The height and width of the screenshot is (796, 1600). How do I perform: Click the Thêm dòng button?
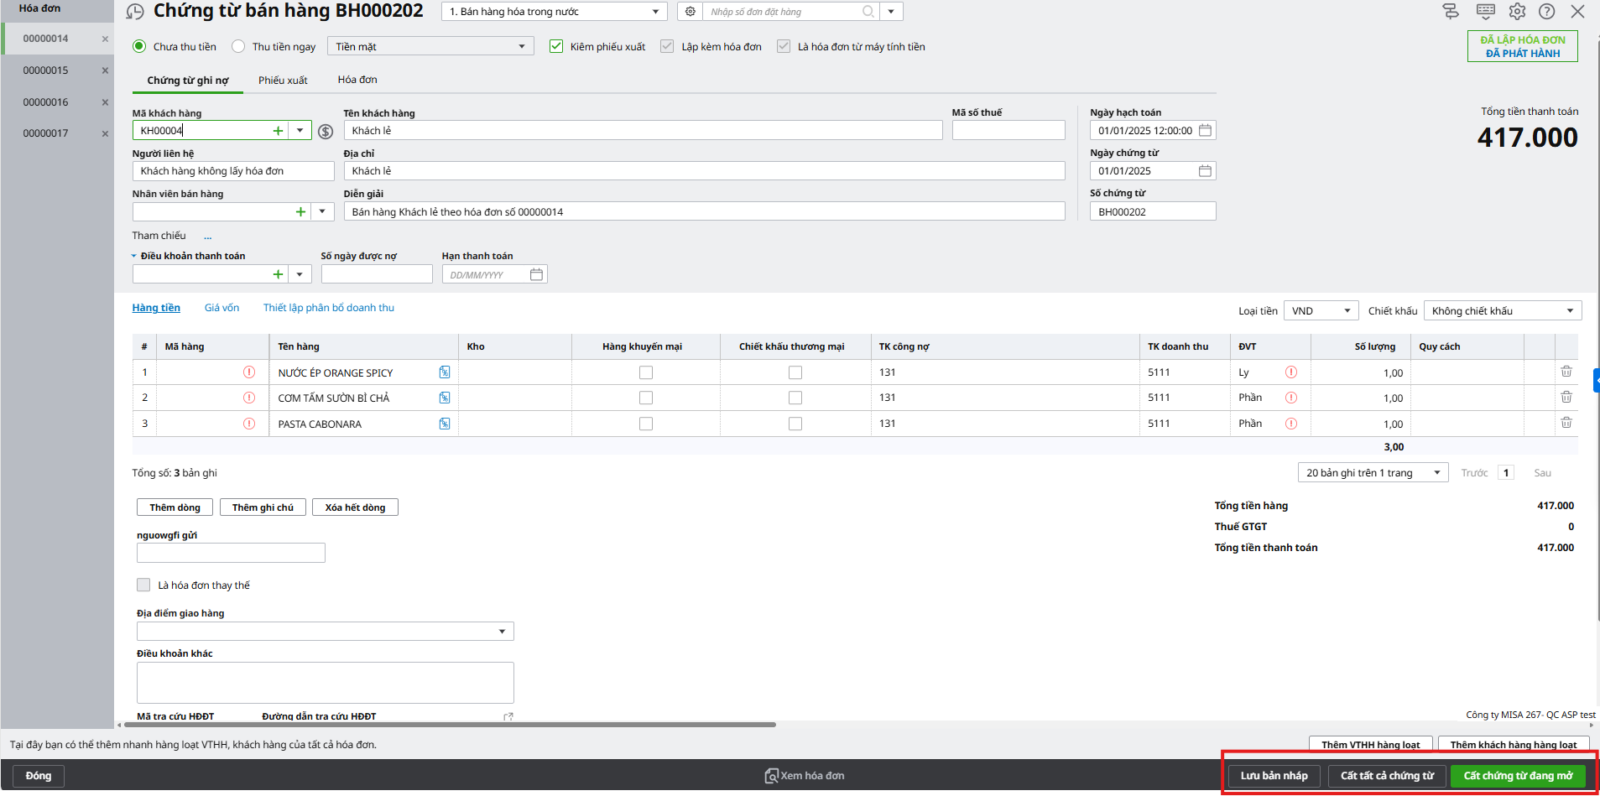175,507
